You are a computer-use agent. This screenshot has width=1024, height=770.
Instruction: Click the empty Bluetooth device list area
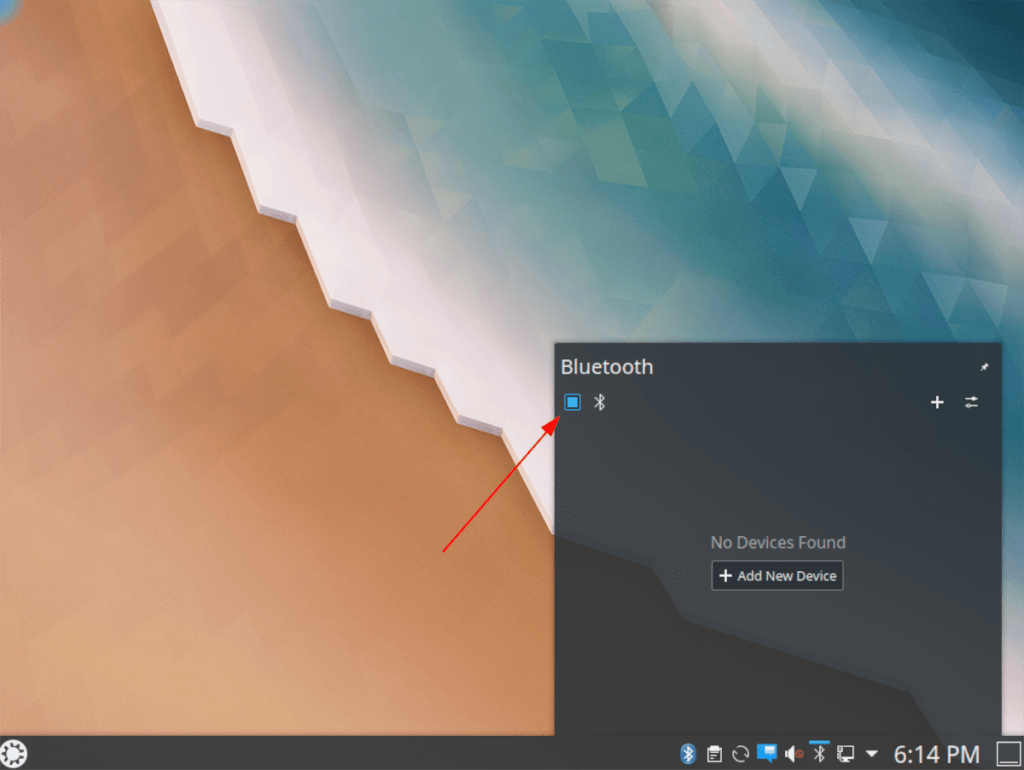pyautogui.click(x=777, y=470)
